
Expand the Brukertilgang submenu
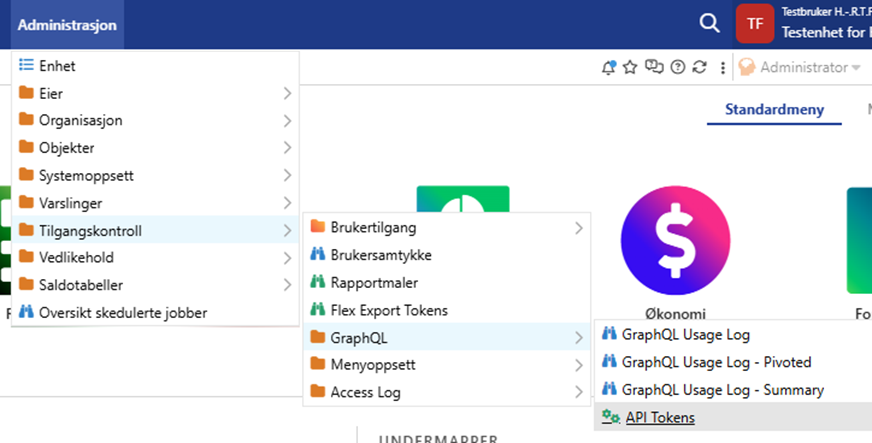[x=445, y=227]
